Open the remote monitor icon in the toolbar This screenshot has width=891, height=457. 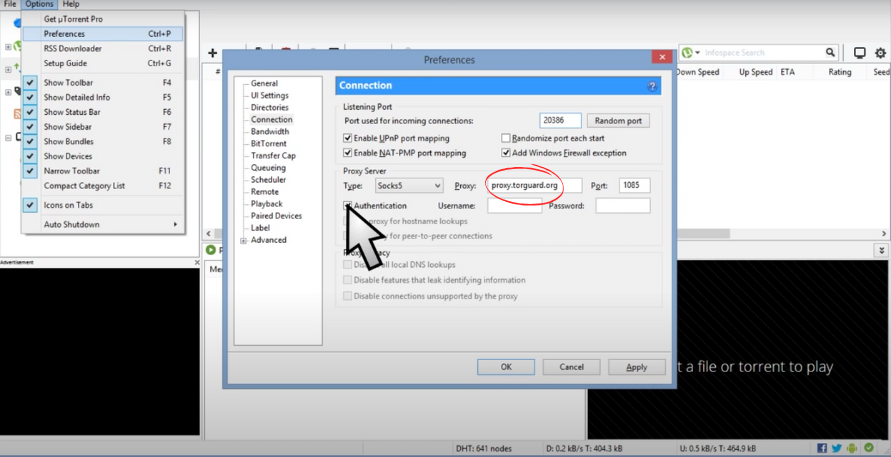point(860,53)
